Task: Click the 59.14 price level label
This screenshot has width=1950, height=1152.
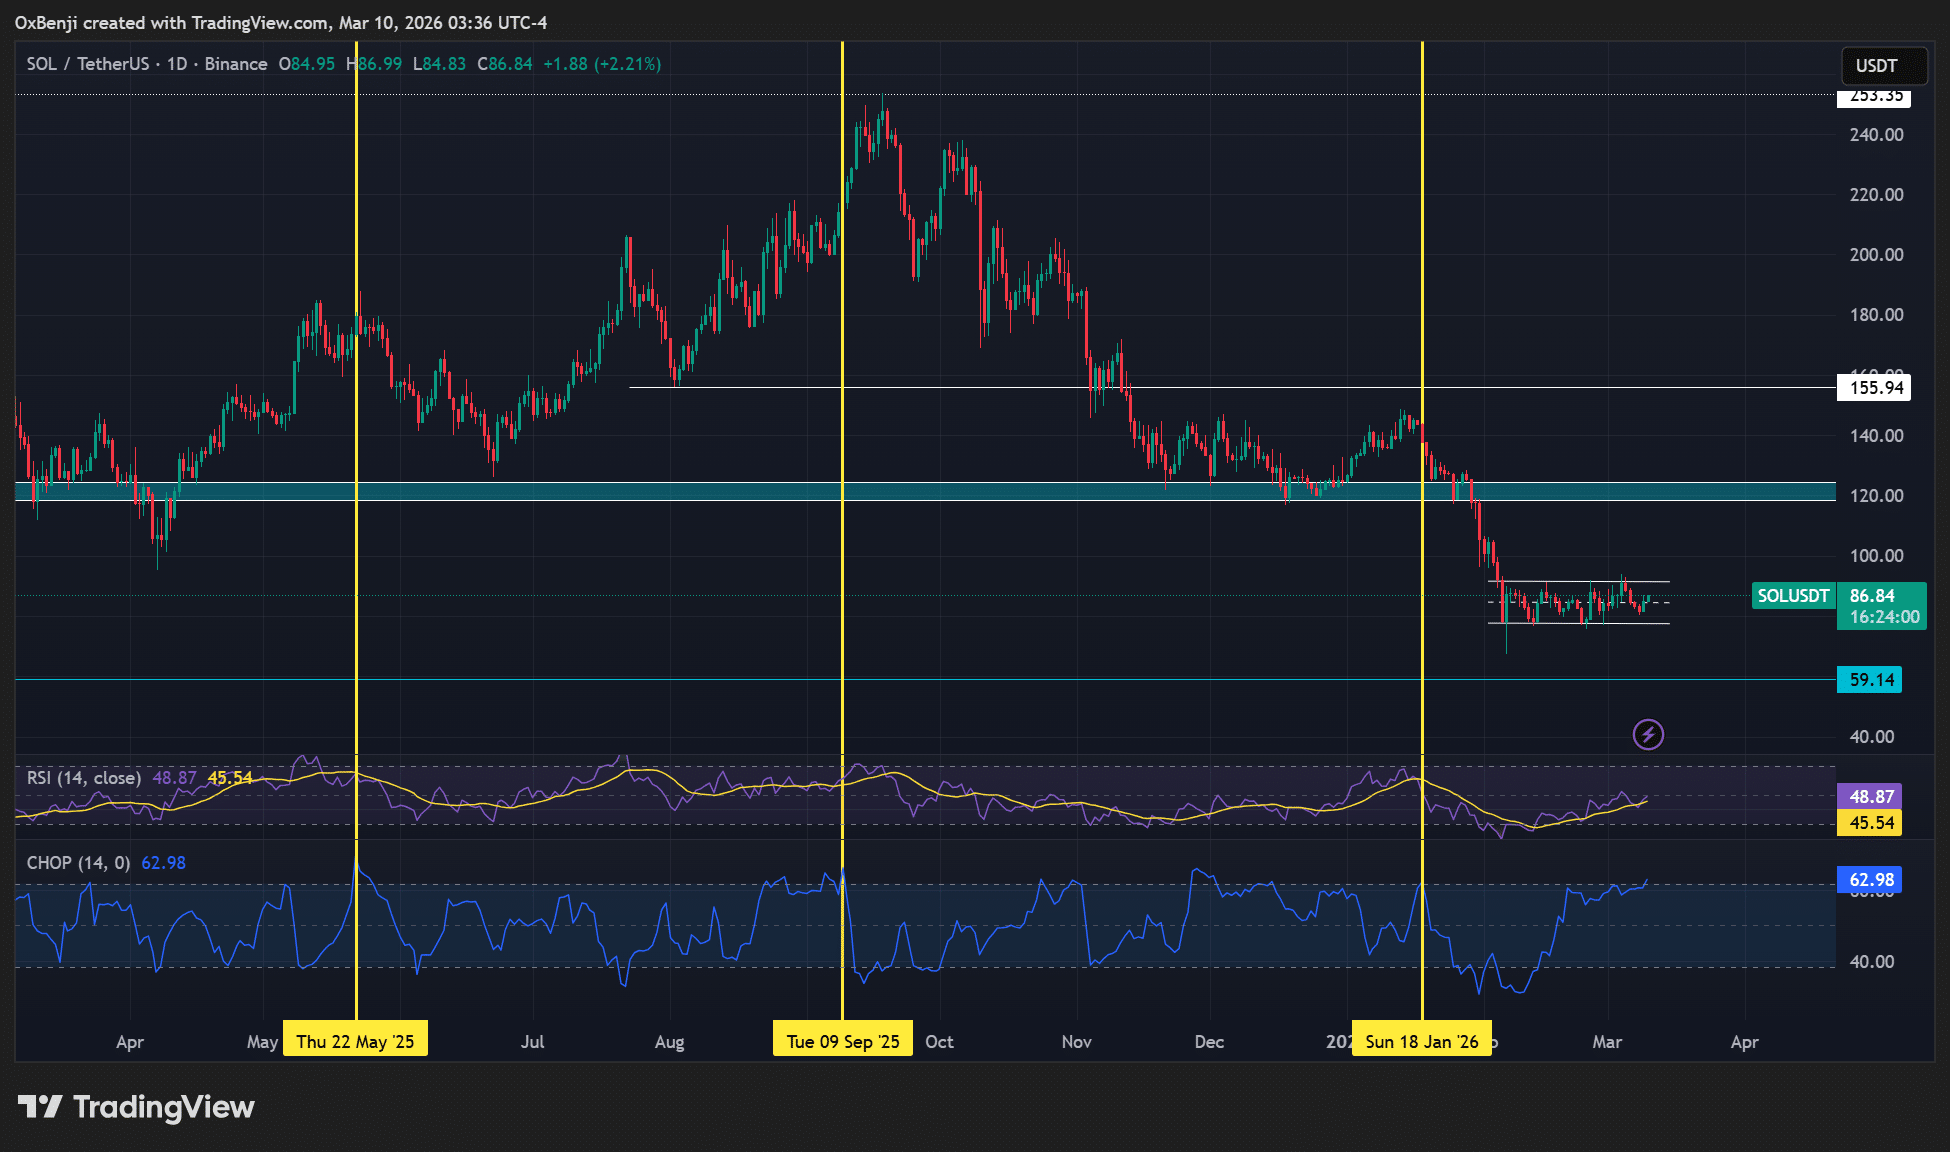Action: point(1871,680)
